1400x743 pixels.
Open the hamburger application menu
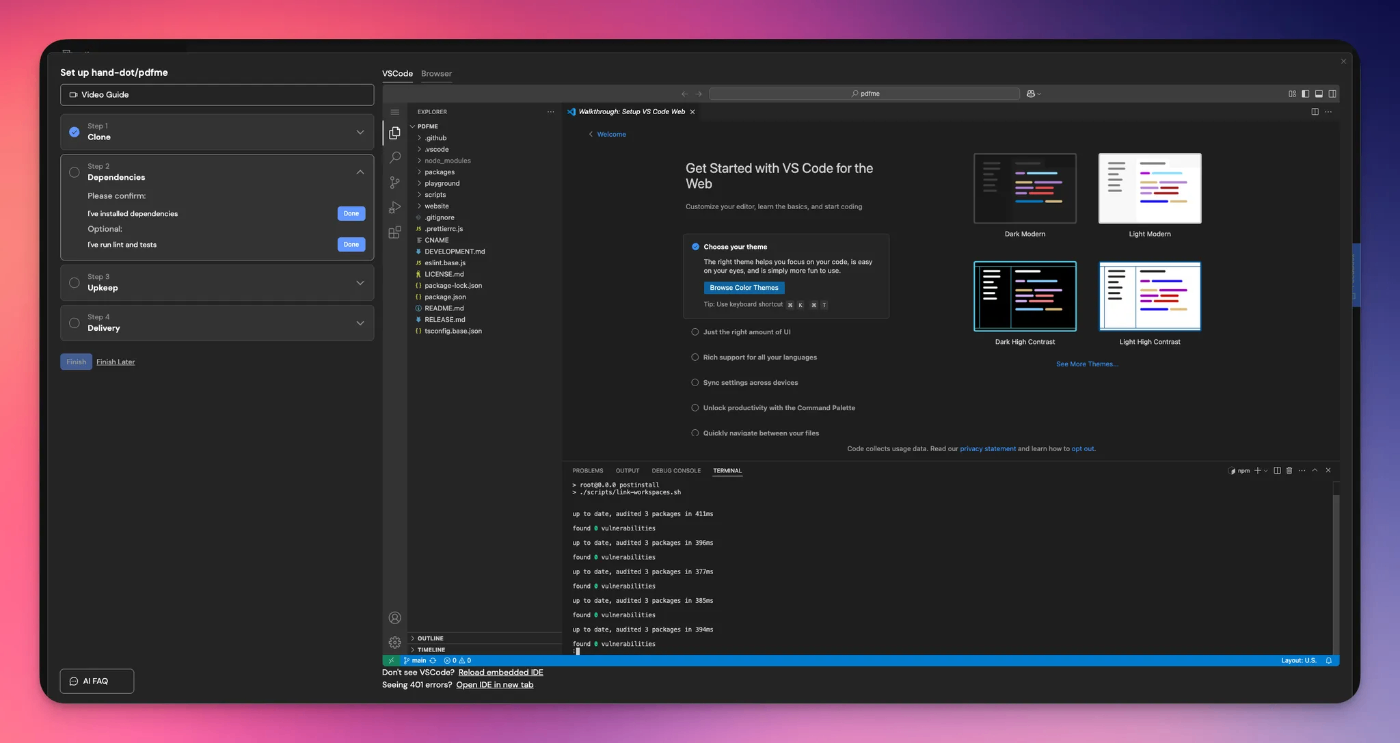[395, 112]
